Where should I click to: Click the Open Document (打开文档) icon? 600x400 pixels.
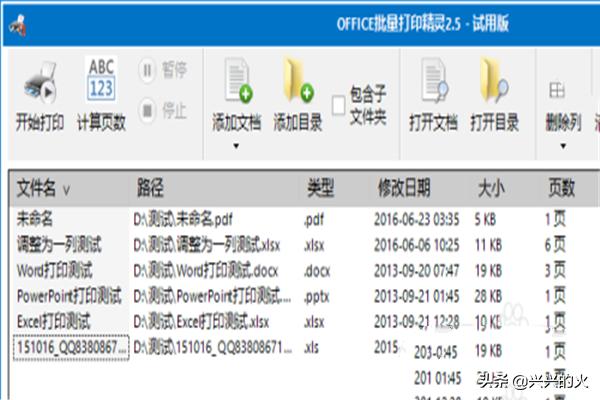(x=434, y=80)
